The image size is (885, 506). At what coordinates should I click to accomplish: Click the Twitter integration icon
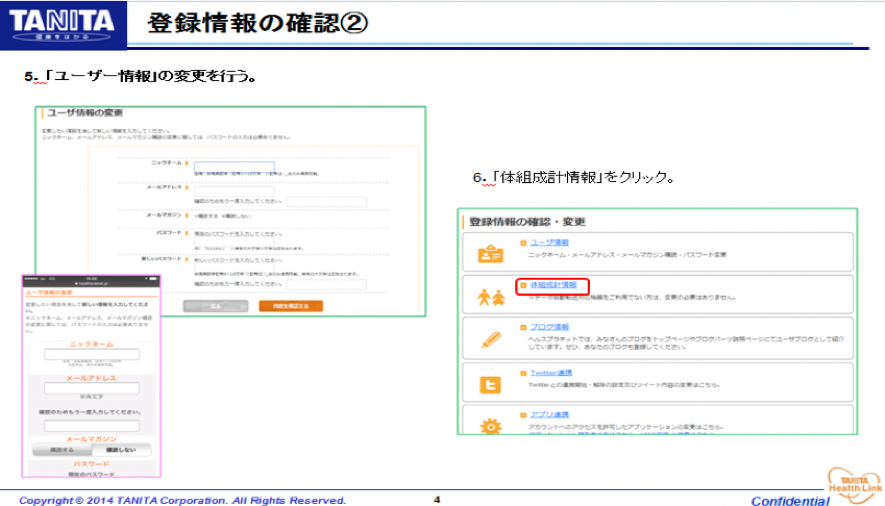coord(490,383)
